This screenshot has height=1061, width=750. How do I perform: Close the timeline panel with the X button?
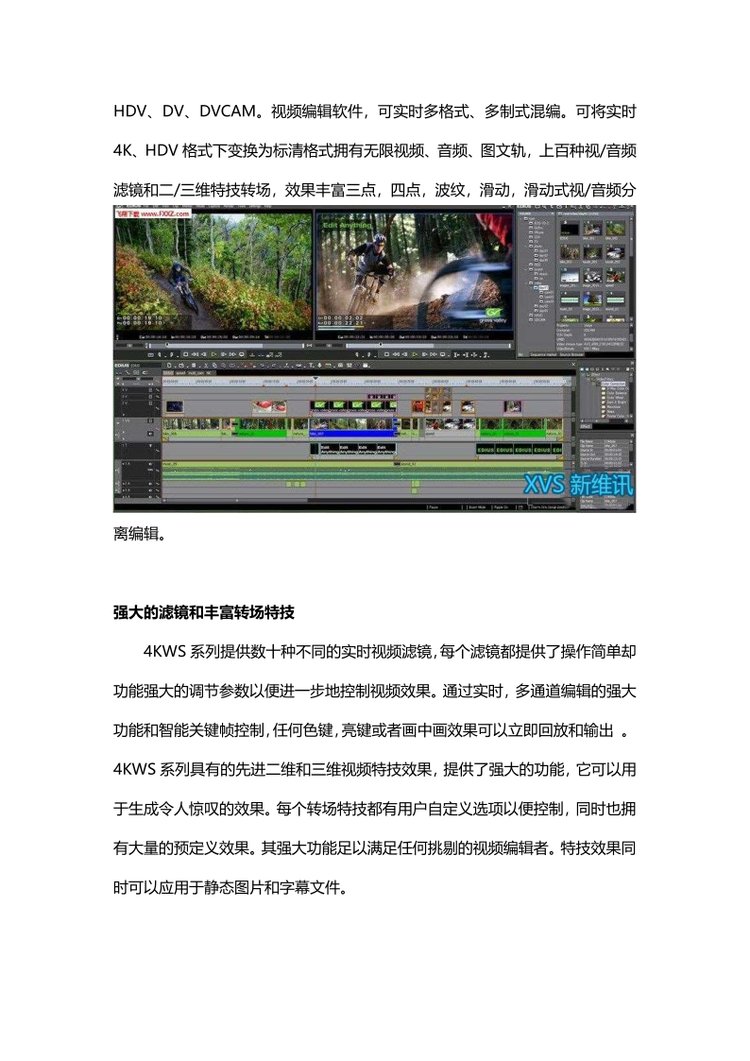[x=571, y=366]
